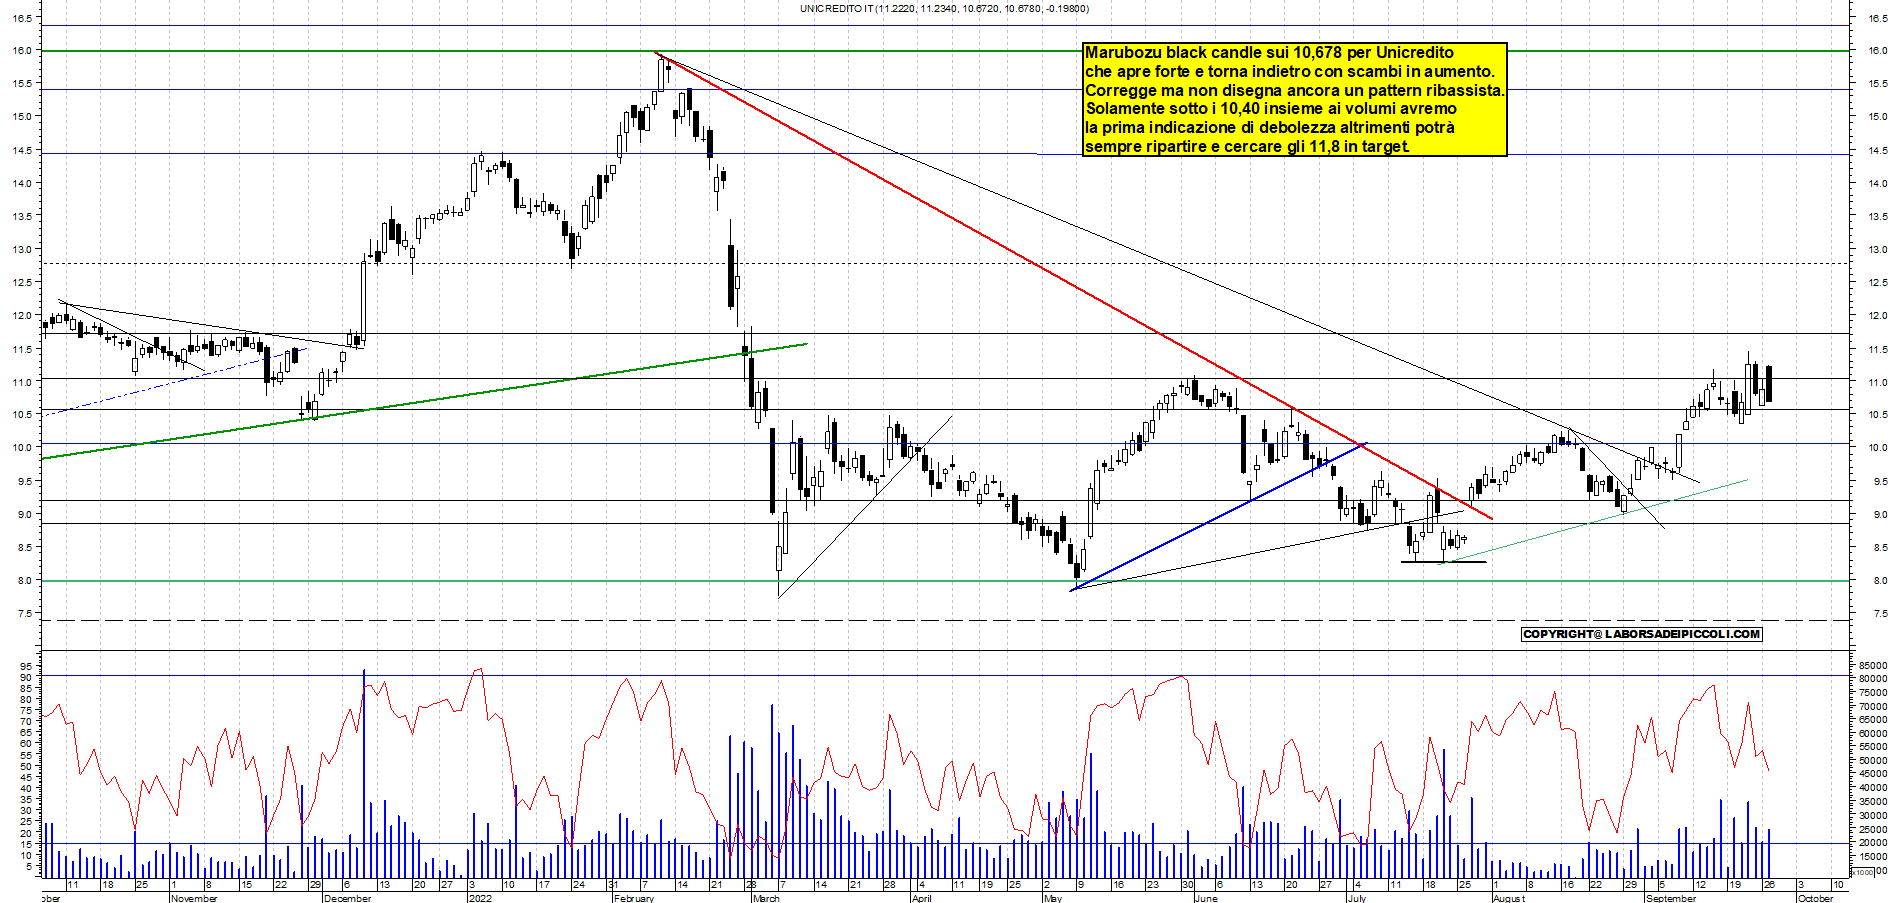Select the 'December' month label on time axis

click(x=347, y=898)
